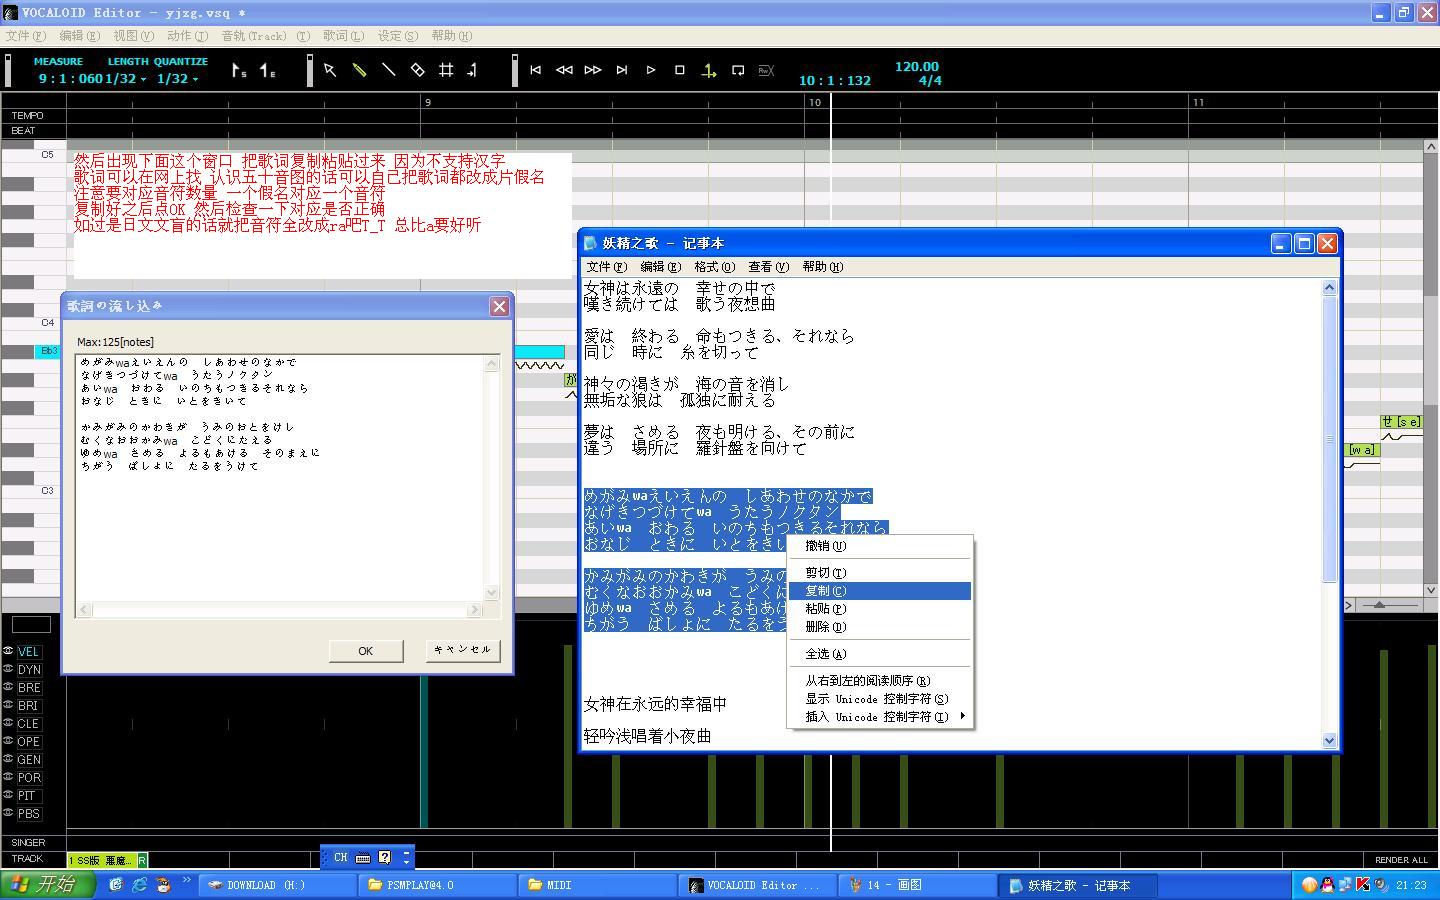Toggle the VEL parameter eye icon
Screen dimensions: 1440x900
[8, 651]
